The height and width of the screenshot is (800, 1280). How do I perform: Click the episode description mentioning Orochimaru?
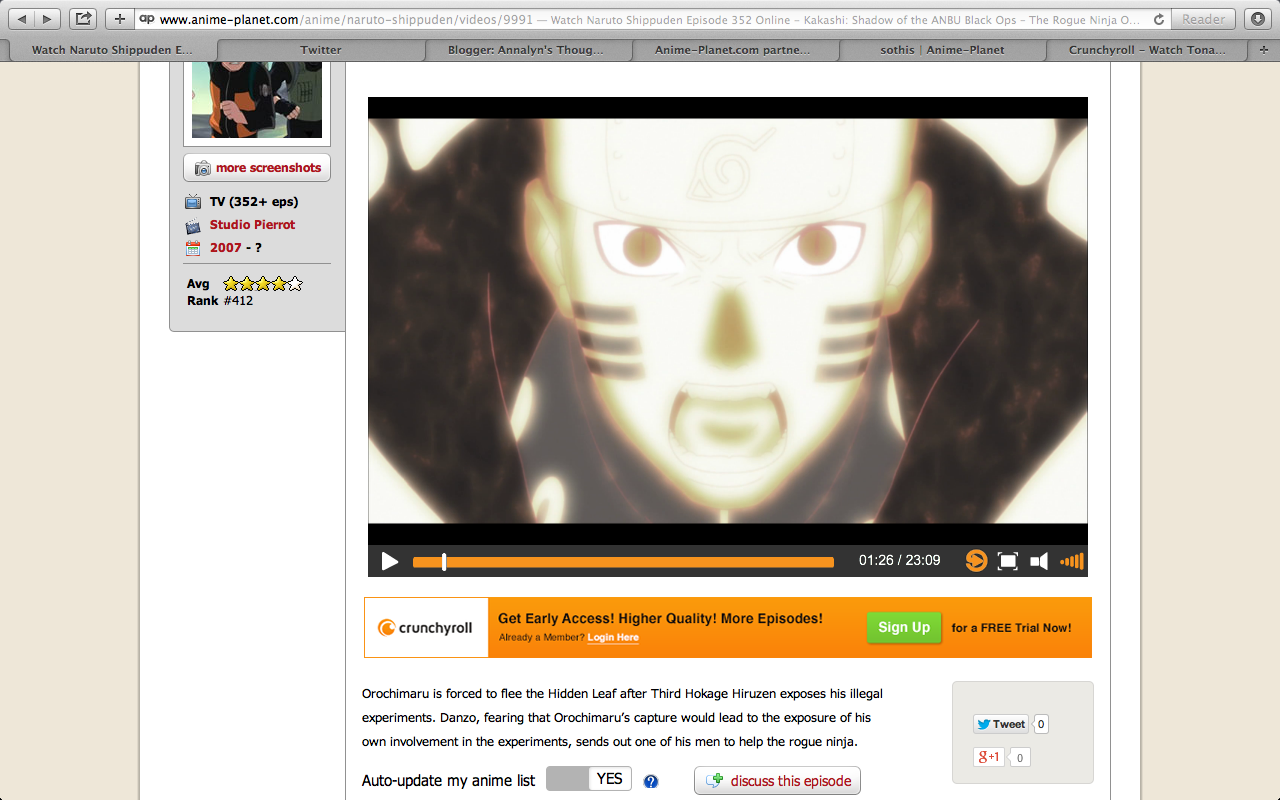(x=622, y=717)
